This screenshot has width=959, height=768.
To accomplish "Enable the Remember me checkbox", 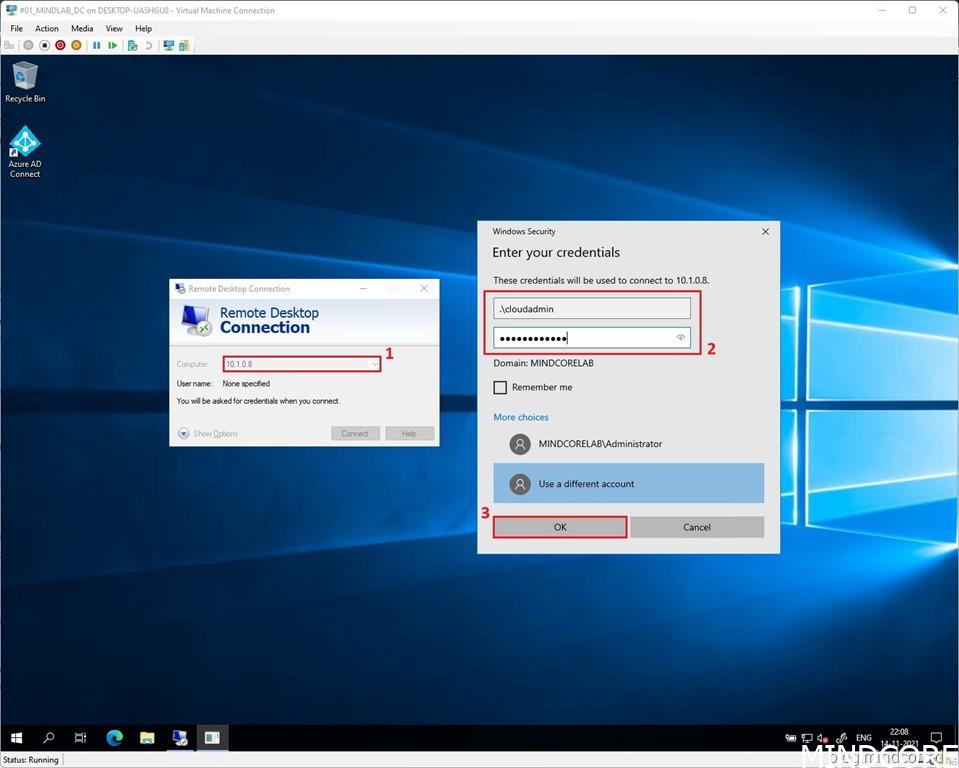I will pyautogui.click(x=500, y=387).
